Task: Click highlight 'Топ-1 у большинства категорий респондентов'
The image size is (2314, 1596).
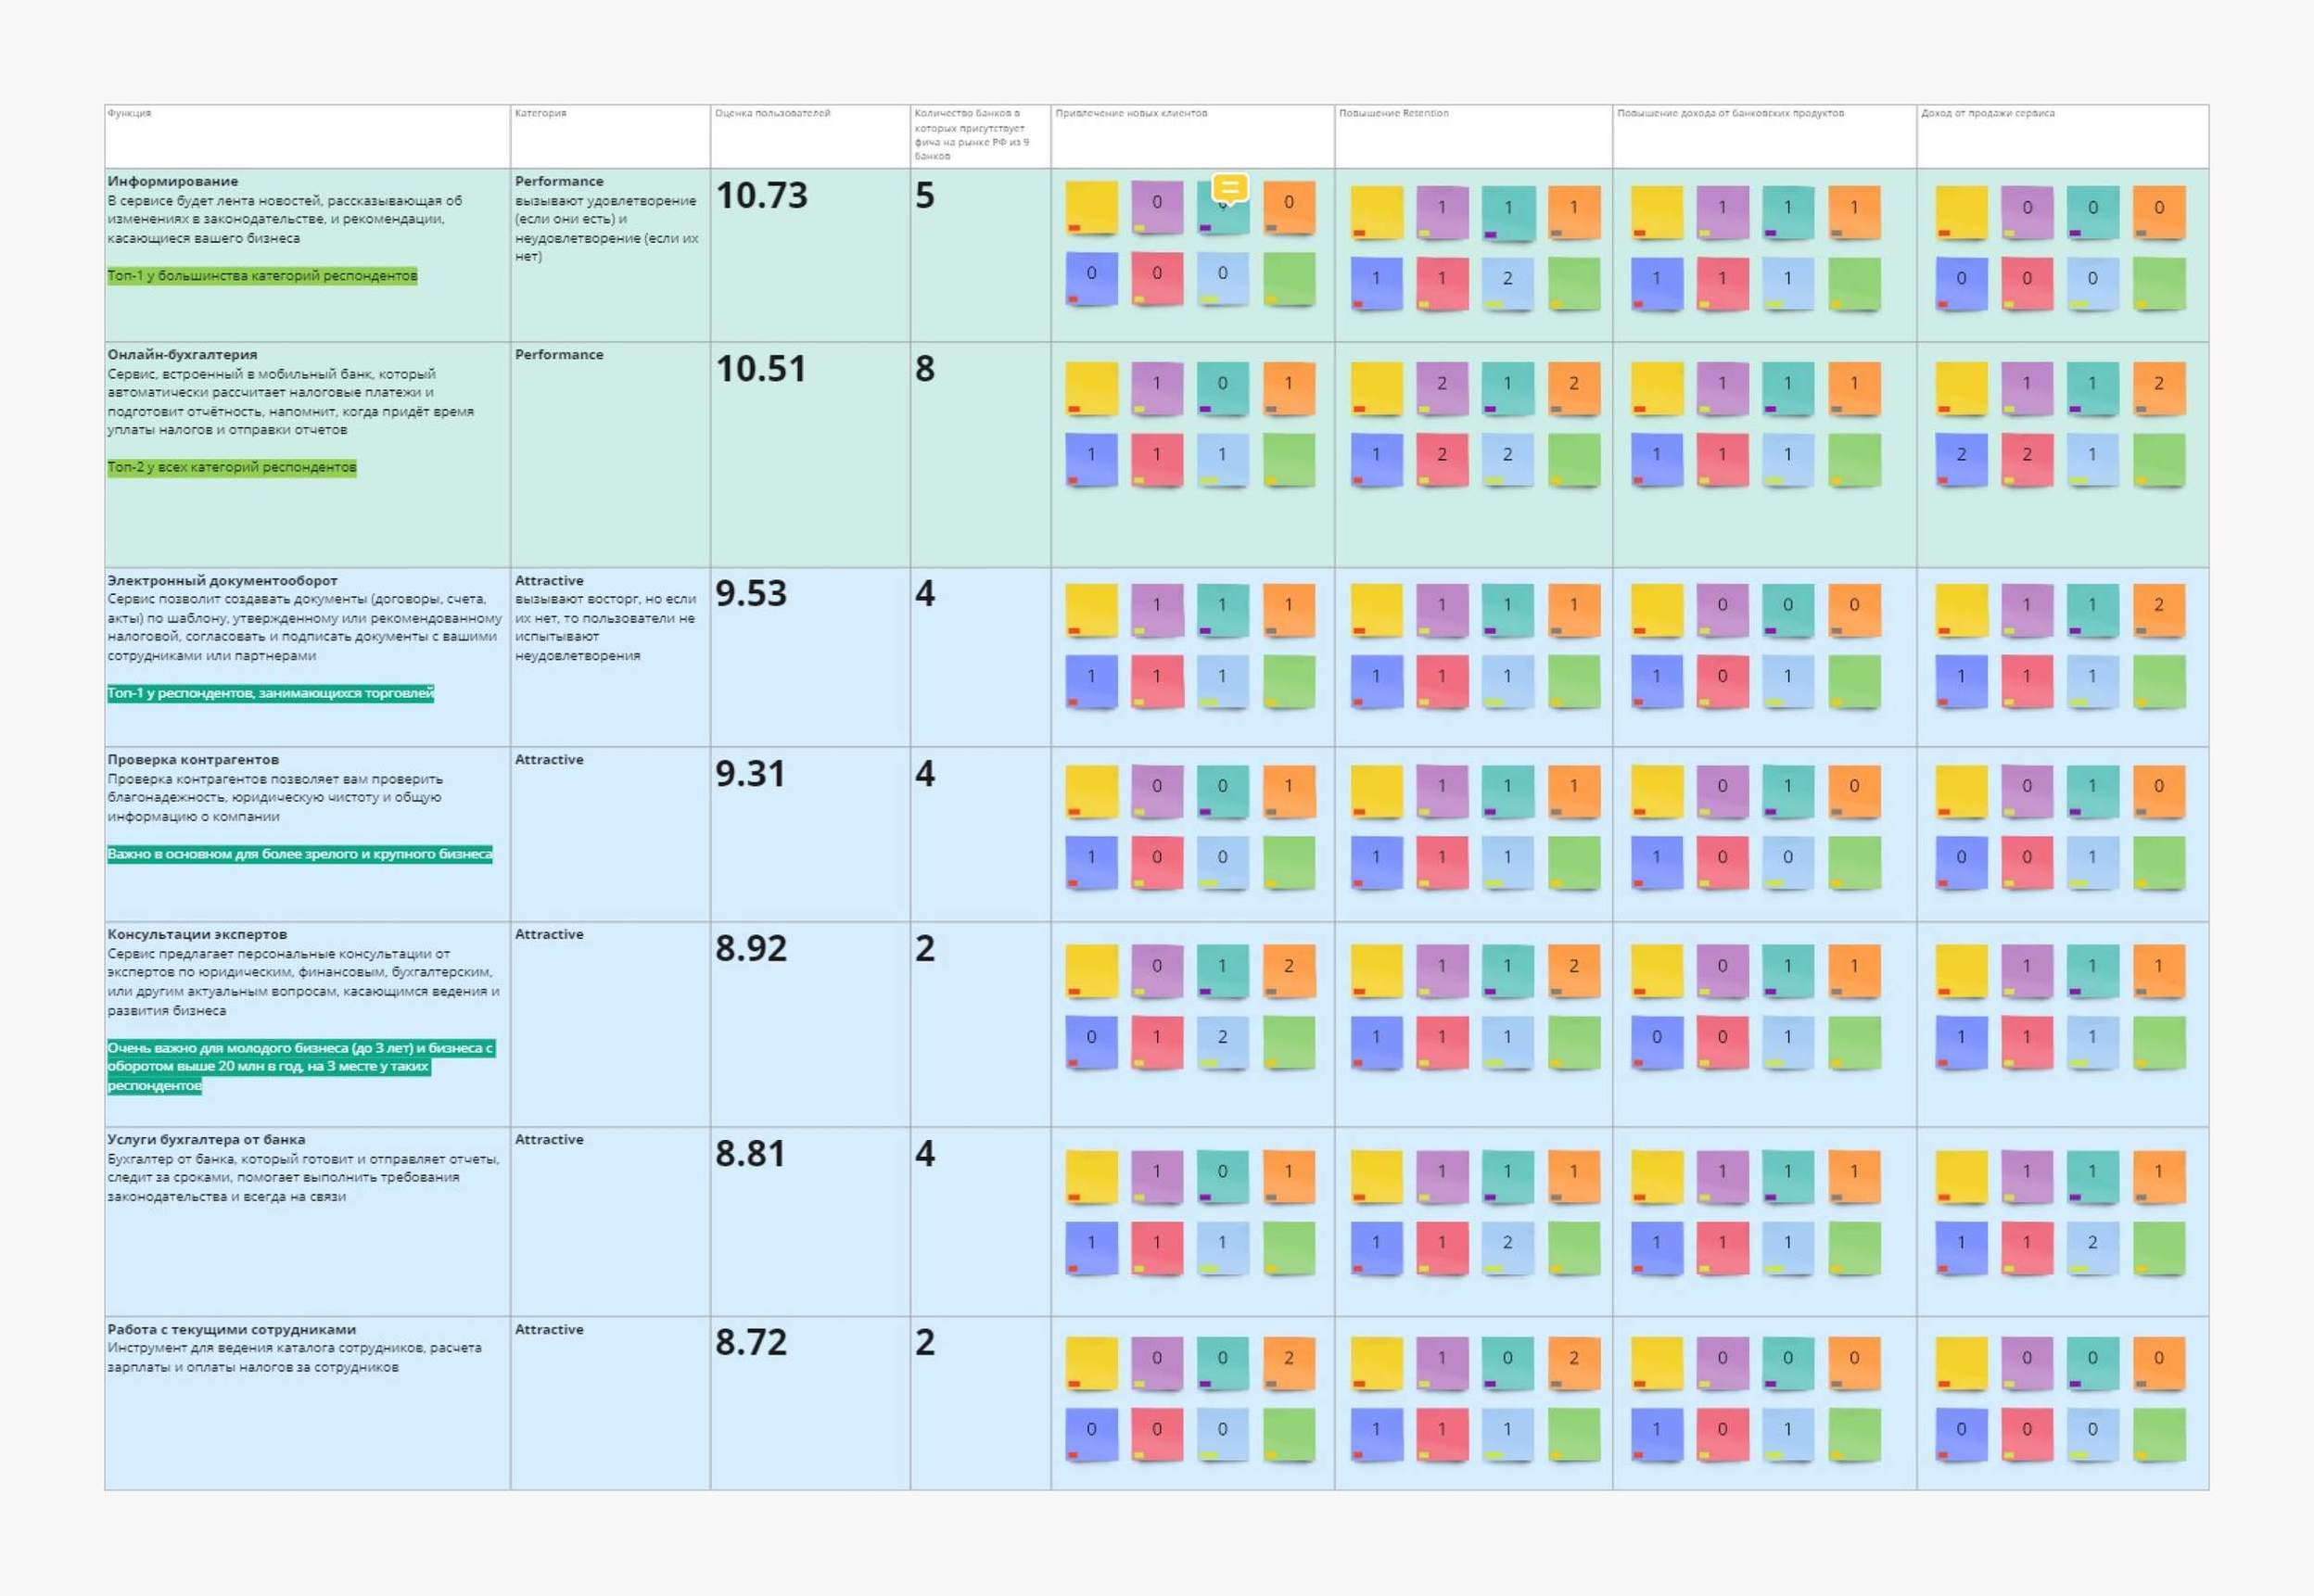Action: (x=262, y=275)
